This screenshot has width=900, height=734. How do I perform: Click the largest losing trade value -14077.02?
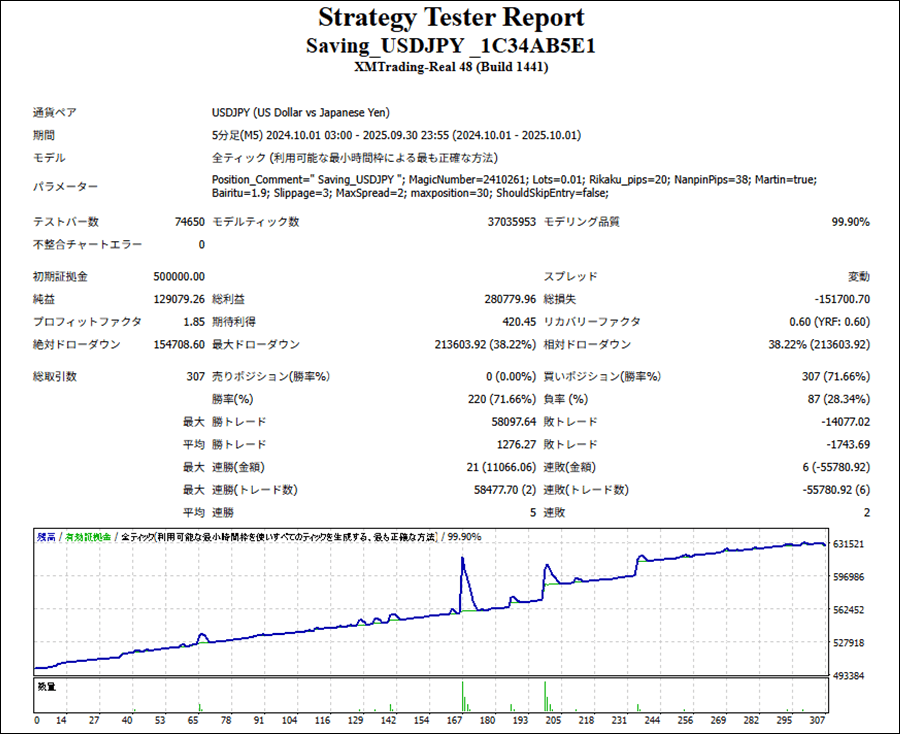click(x=839, y=422)
